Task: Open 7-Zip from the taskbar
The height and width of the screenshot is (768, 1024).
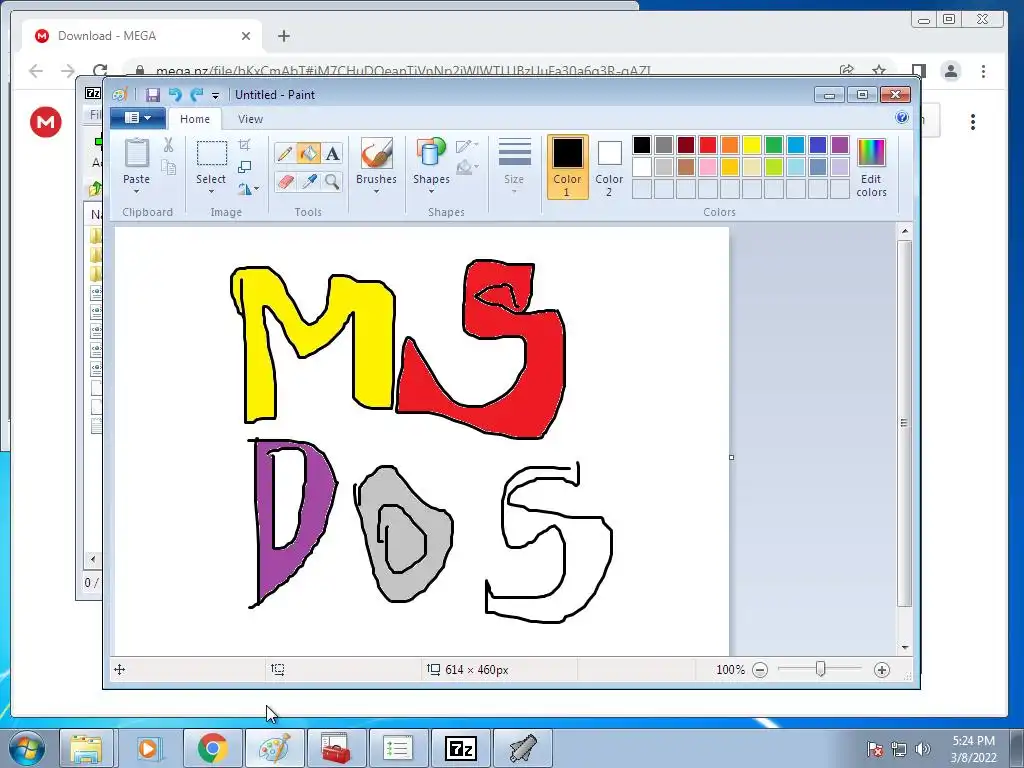Action: [x=460, y=748]
